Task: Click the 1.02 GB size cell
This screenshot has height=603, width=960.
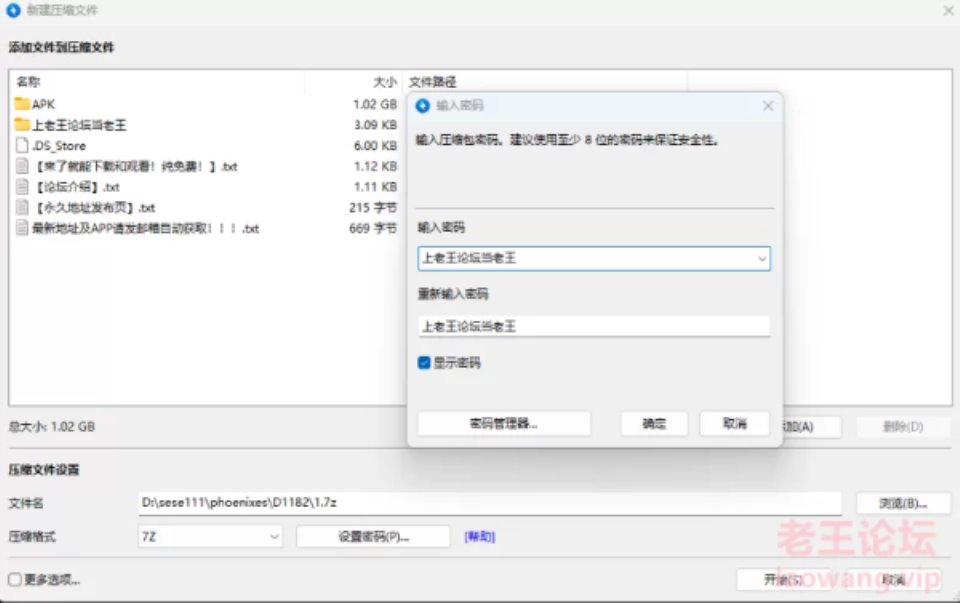Action: (x=375, y=104)
